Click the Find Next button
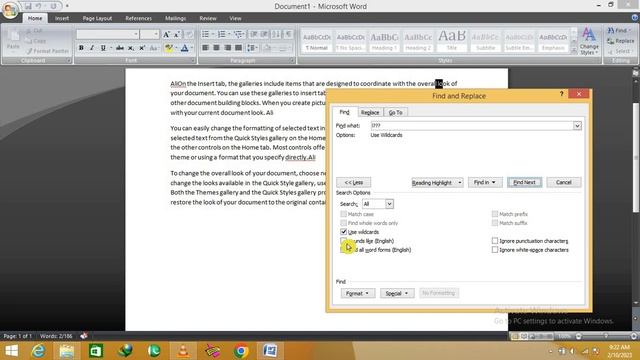The width and height of the screenshot is (640, 360). 524,182
